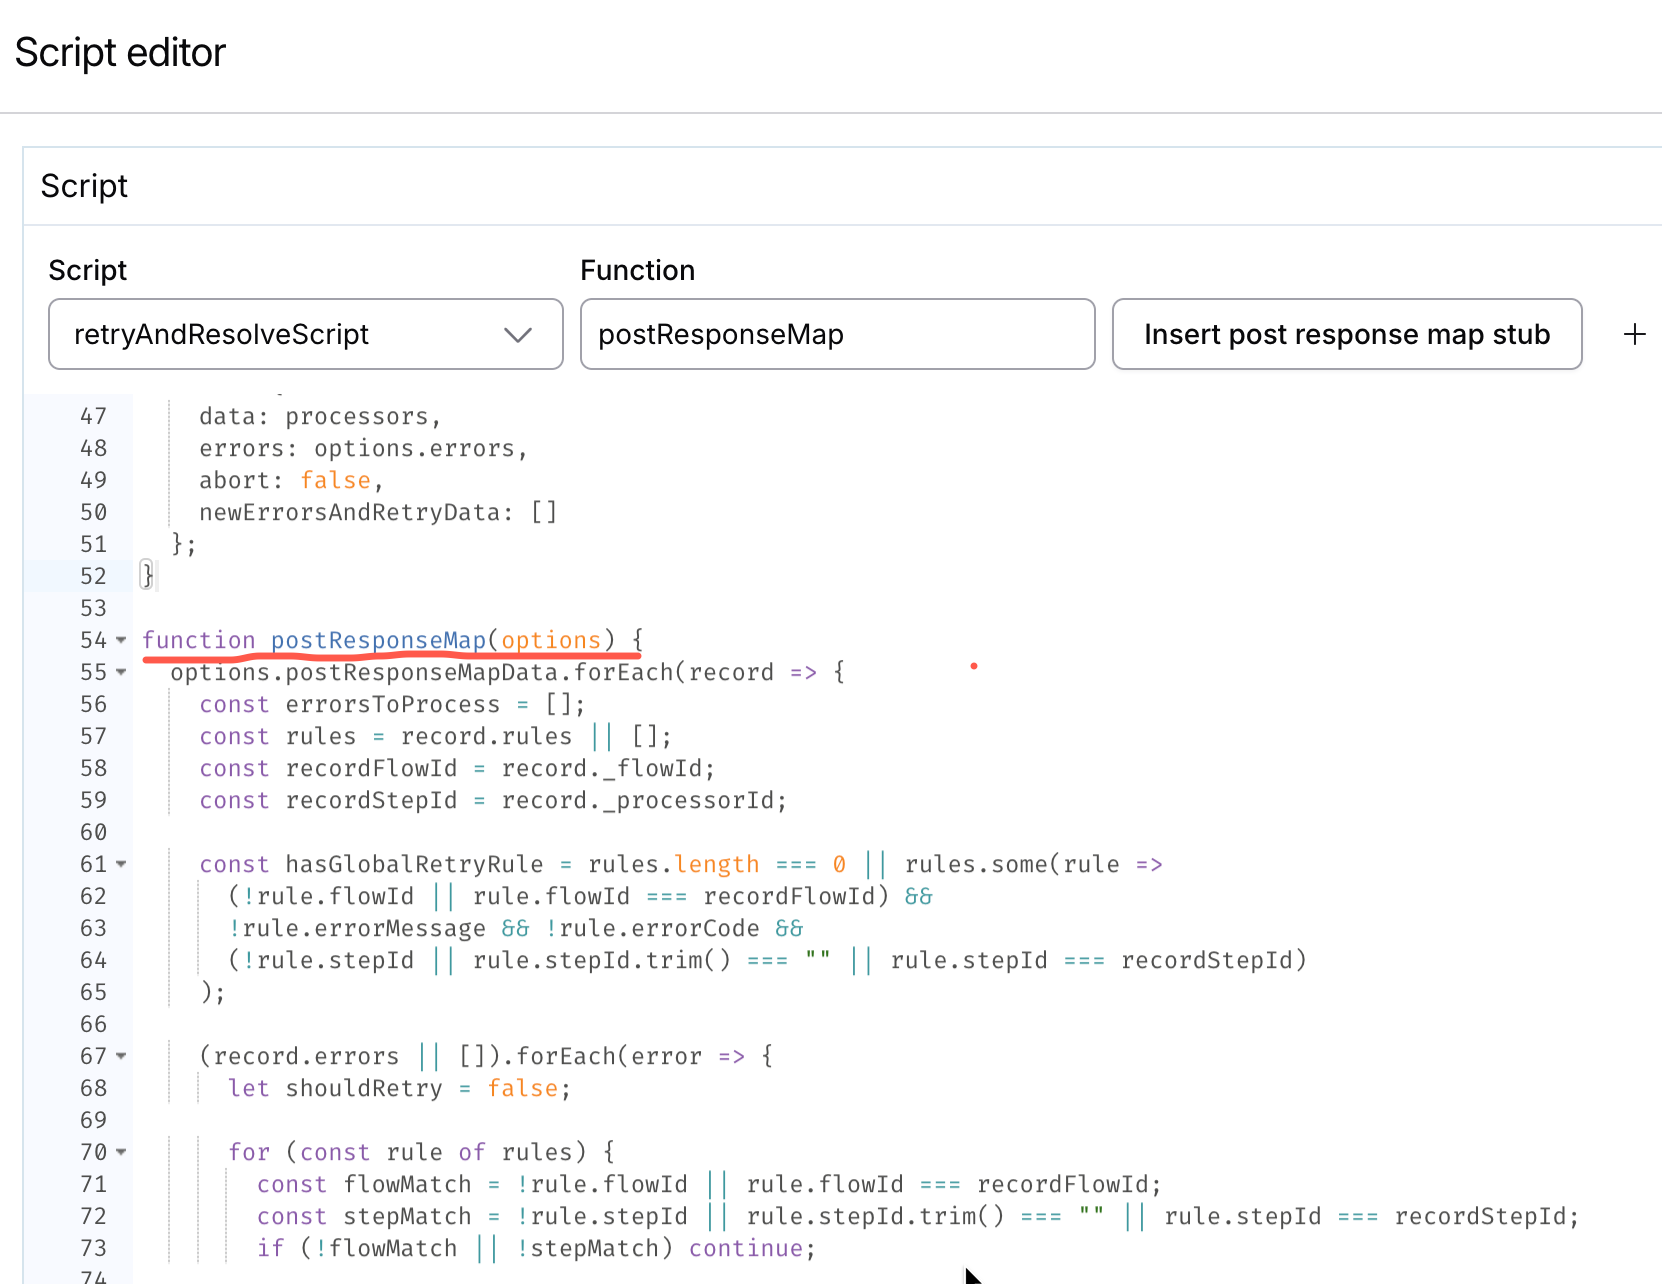The image size is (1662, 1284).
Task: Click the Script panel header
Action: pyautogui.click(x=84, y=186)
